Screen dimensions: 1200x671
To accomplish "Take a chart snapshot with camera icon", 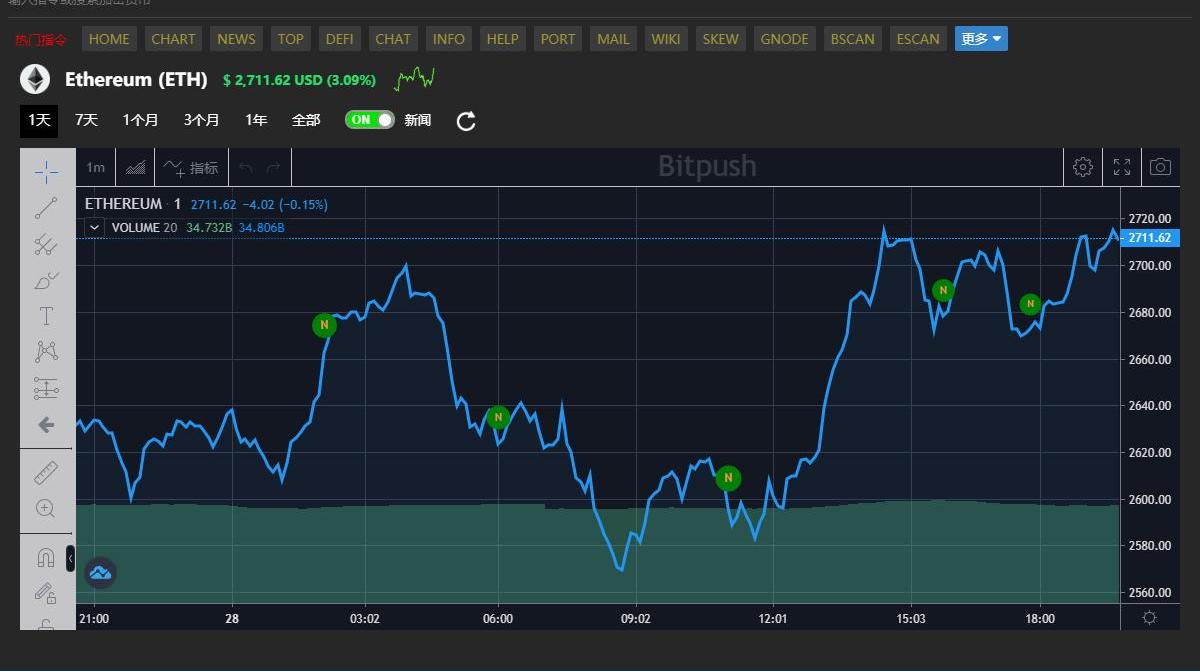I will [x=1159, y=167].
